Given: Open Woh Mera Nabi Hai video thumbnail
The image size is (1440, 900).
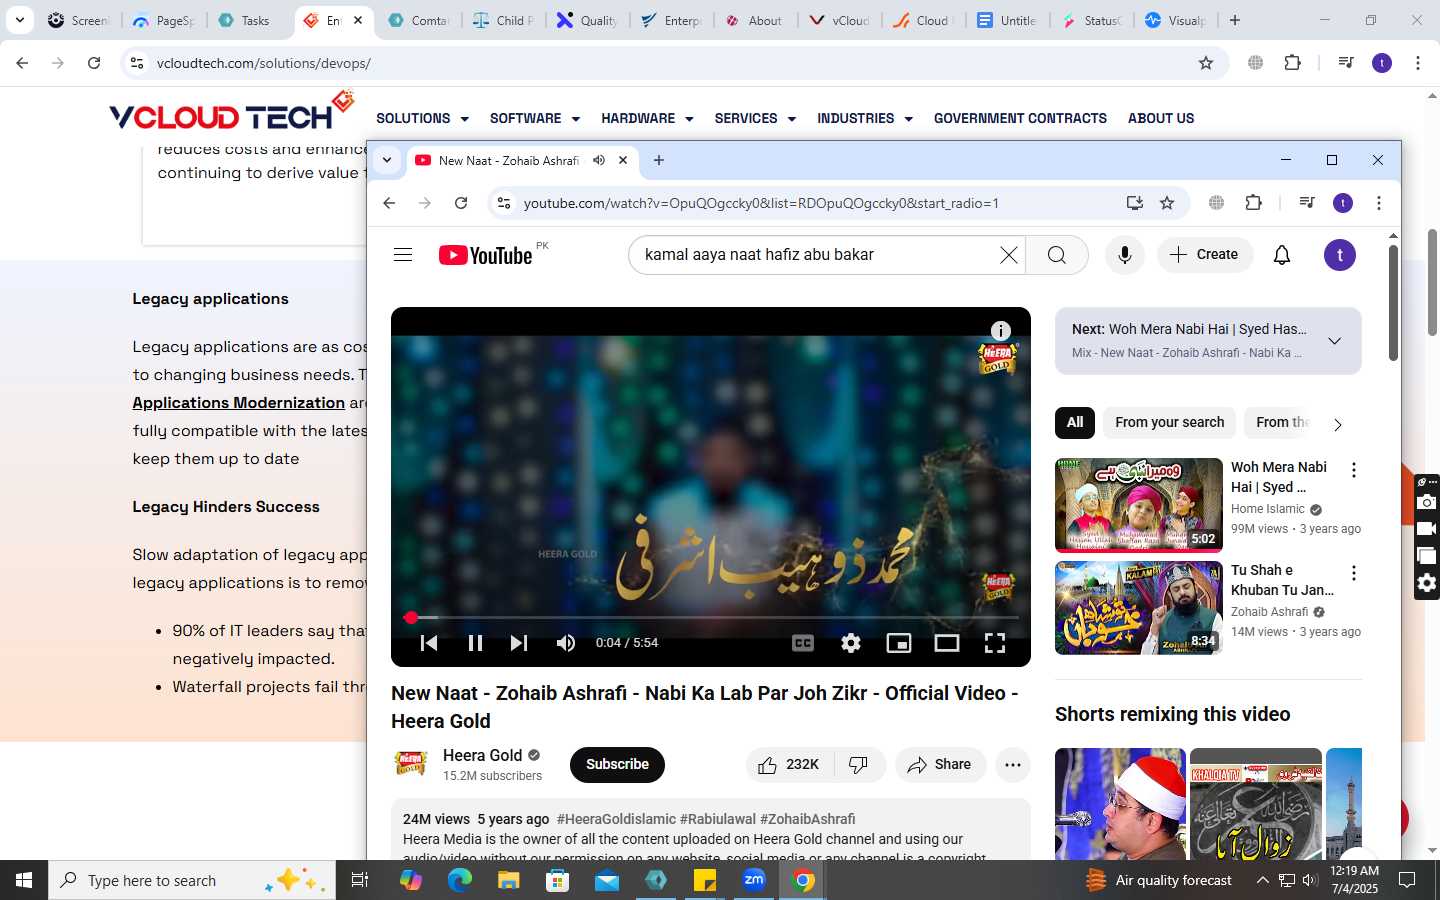Looking at the screenshot, I should click(1139, 505).
